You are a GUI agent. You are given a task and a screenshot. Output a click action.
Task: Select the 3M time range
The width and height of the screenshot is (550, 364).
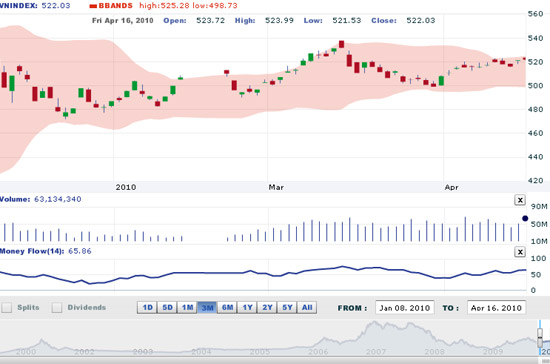pos(207,308)
